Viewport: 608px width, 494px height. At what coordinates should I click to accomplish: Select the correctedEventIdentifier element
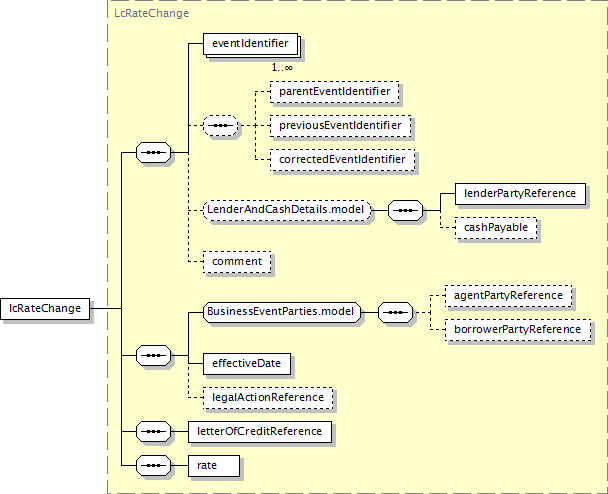click(342, 160)
